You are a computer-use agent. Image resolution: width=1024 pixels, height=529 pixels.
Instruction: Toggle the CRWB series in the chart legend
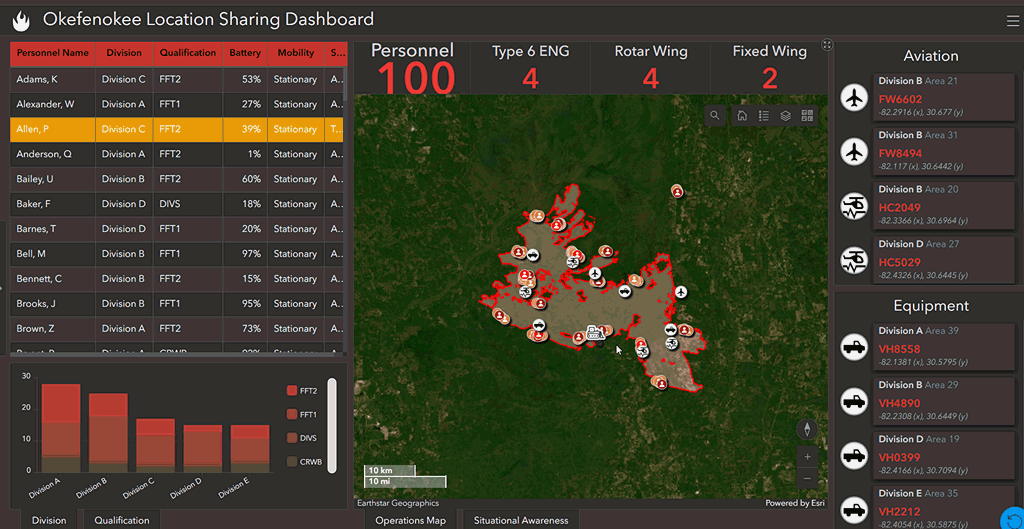click(302, 461)
